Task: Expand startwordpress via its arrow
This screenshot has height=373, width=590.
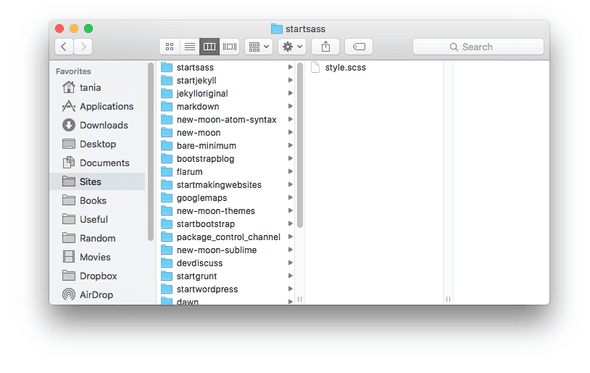Action: click(x=290, y=289)
